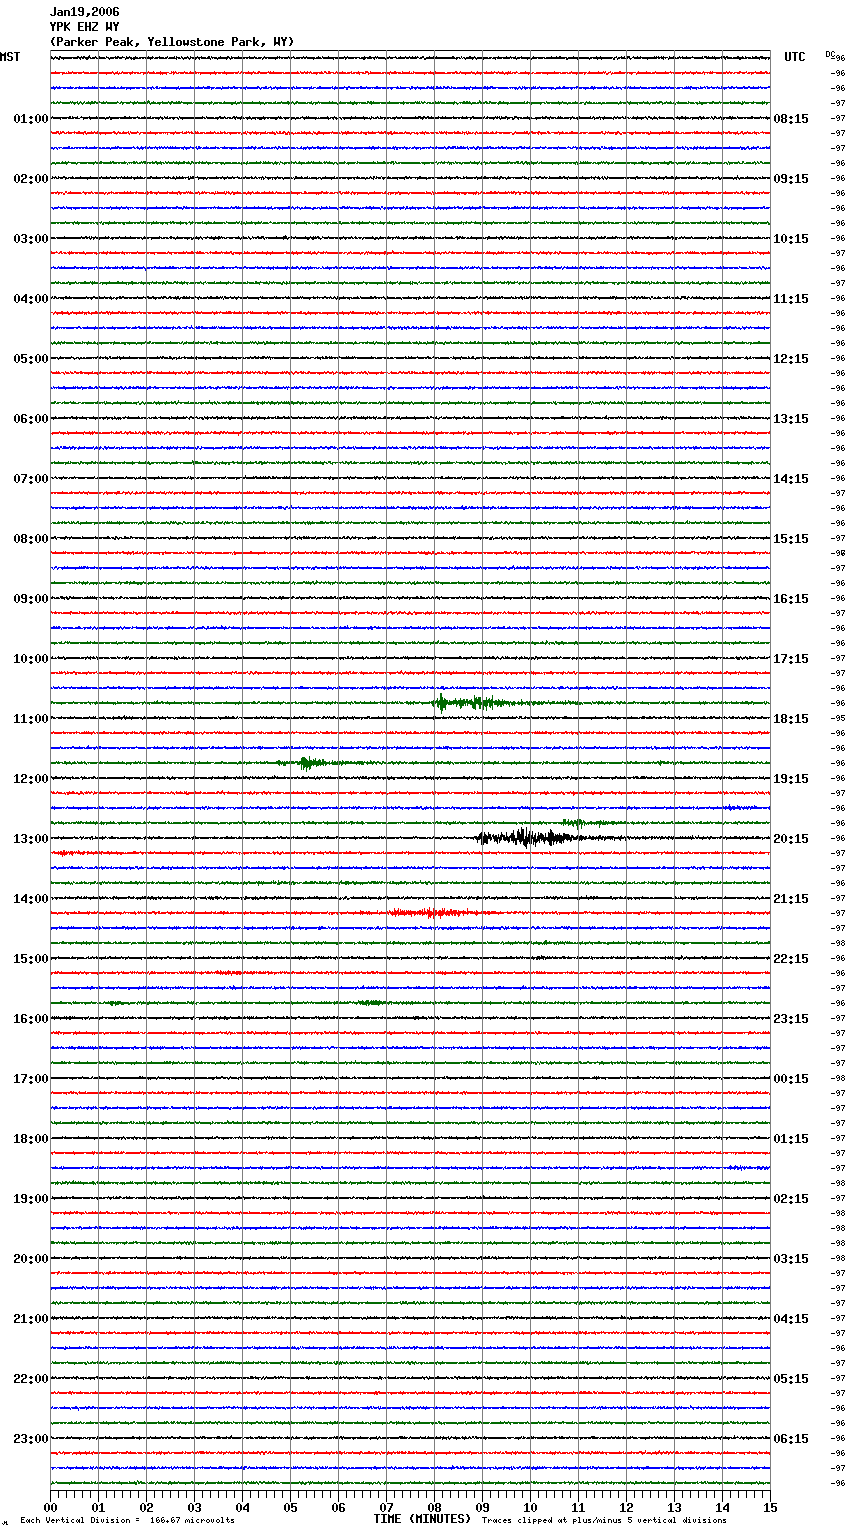Click the "18:00" MST hour label
Viewport: 850px width, 1534px height.
[x=30, y=1139]
